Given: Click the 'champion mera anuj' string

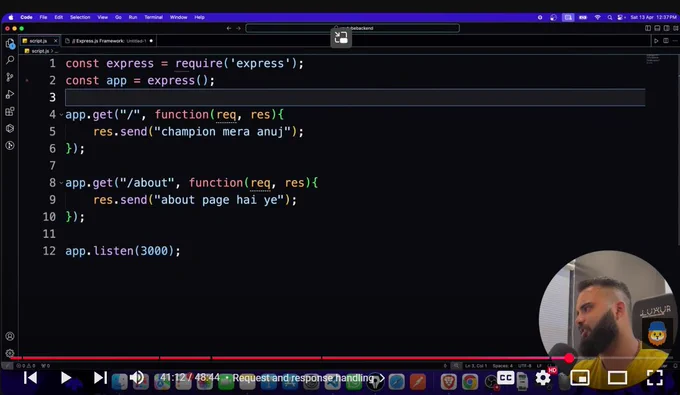Looking at the screenshot, I should (x=222, y=132).
